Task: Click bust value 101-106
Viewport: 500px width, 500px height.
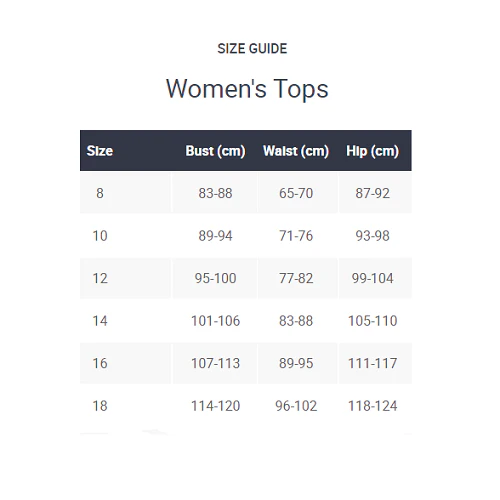Action: 215,321
